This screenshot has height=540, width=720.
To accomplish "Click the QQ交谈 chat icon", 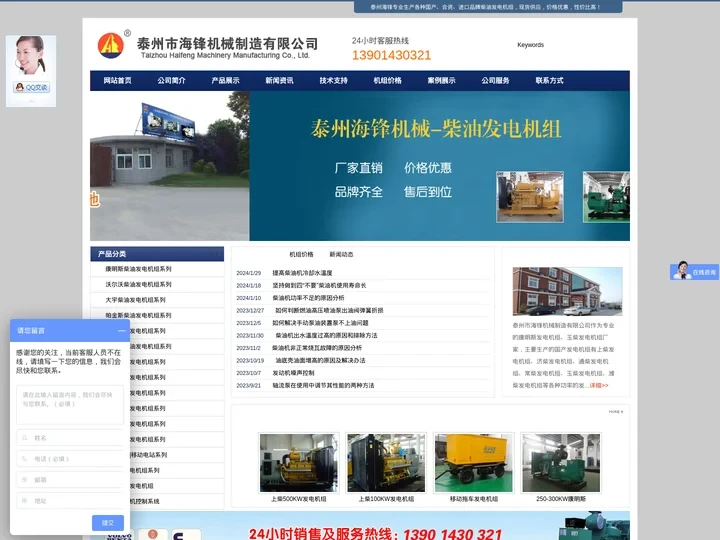I will click(x=31, y=88).
